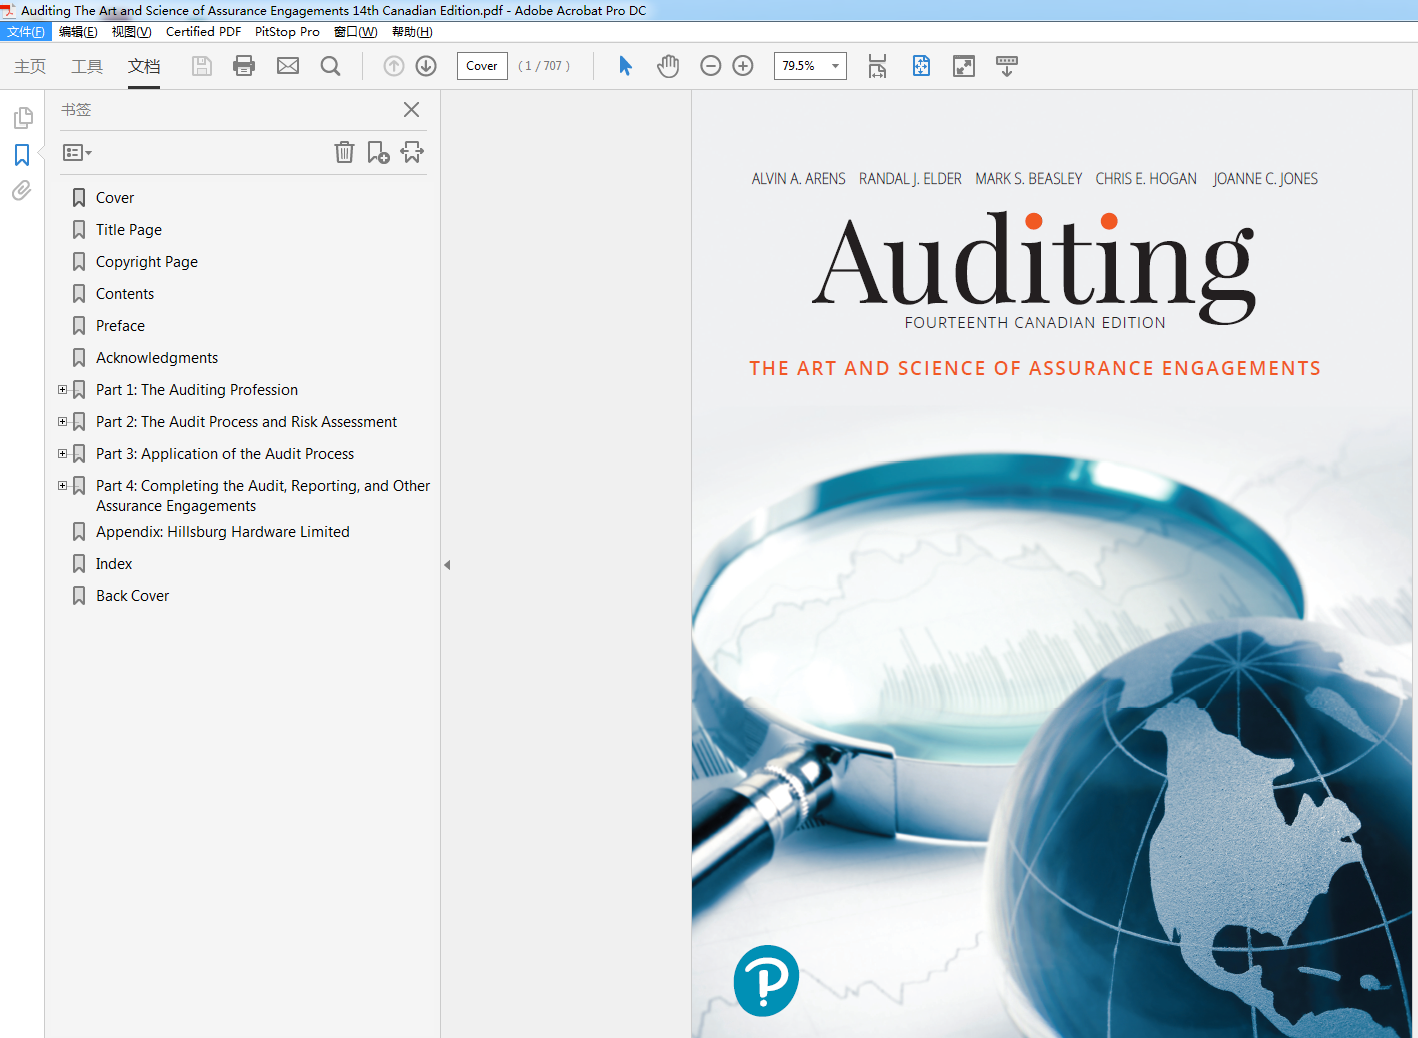Open the 帮助(H) menu
Viewport: 1418px width, 1038px height.
tap(412, 32)
